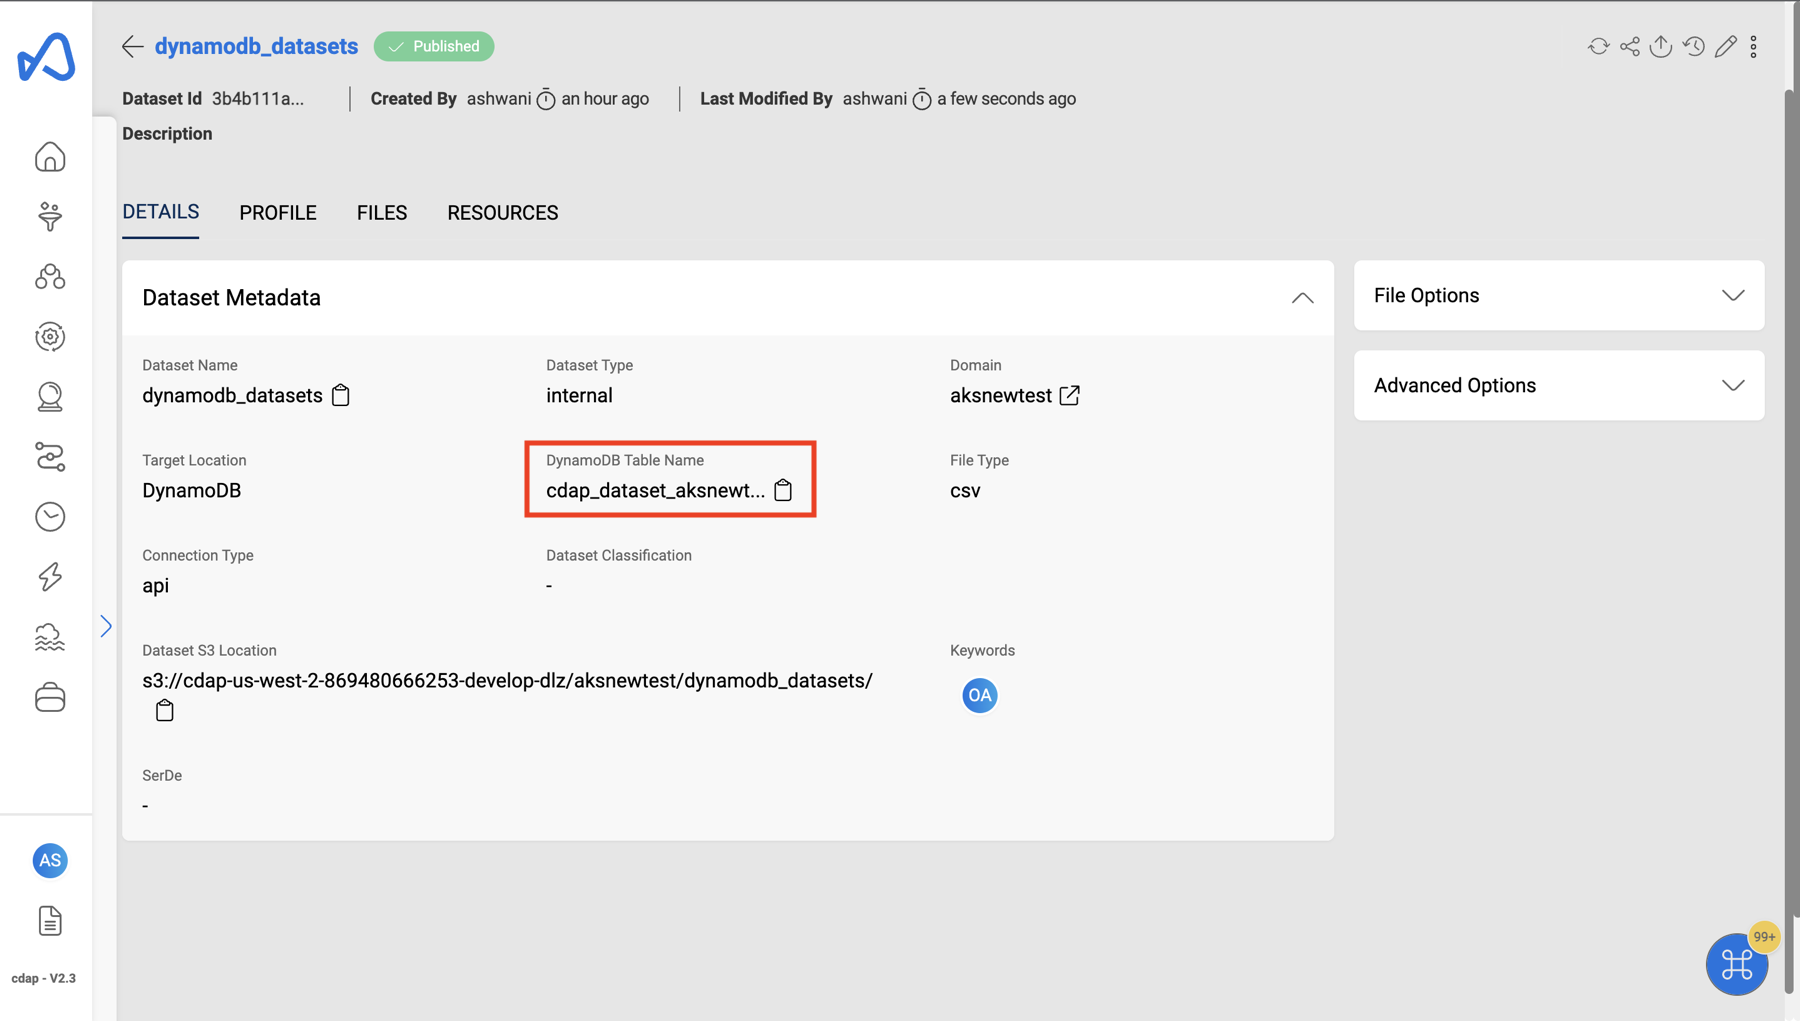Click the 'an hour ago' created time

coord(605,98)
